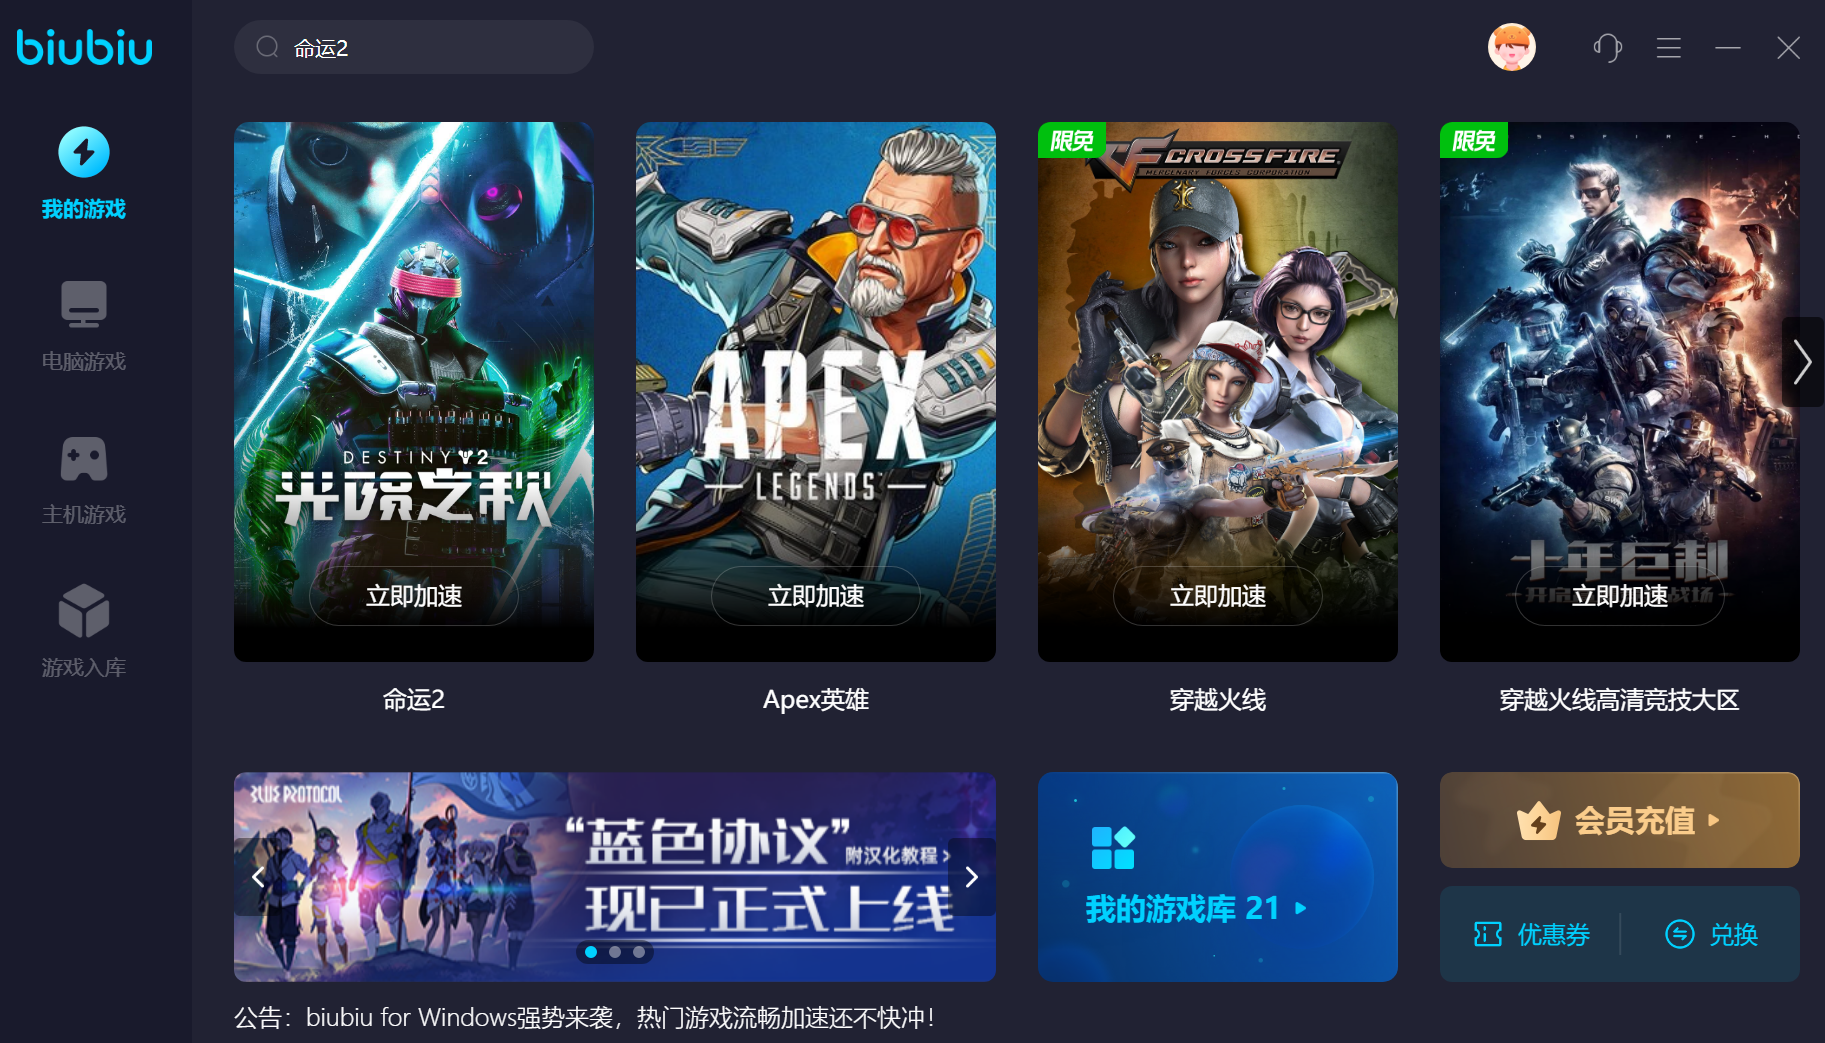Open My Games lightning icon
Image resolution: width=1825 pixels, height=1043 pixels.
[x=84, y=152]
